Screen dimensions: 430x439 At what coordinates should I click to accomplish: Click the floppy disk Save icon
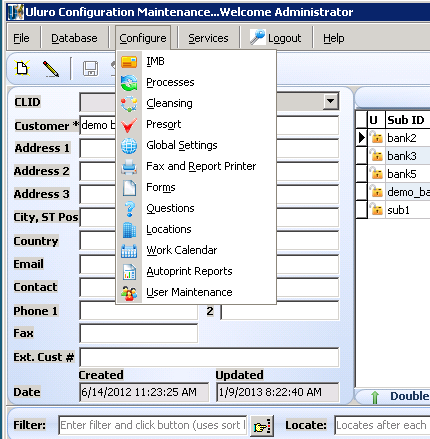coord(90,69)
